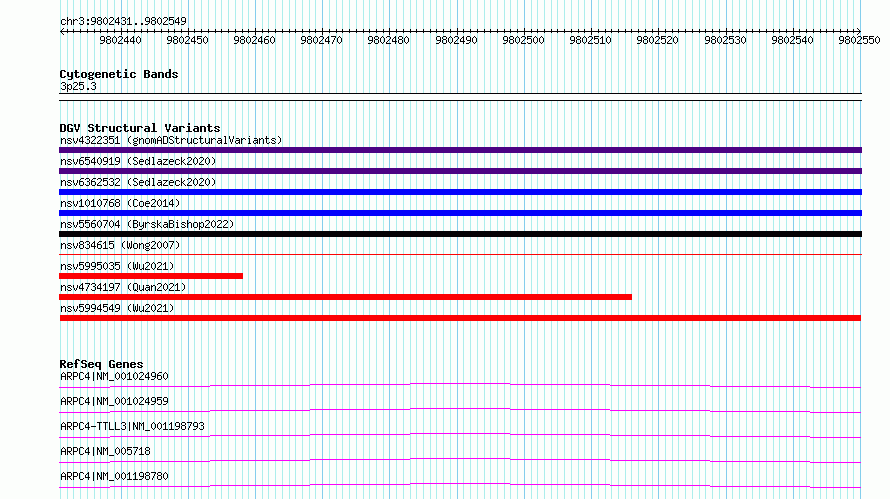Click ruler position label 9802530
Image resolution: width=890 pixels, height=499 pixels.
coord(725,40)
